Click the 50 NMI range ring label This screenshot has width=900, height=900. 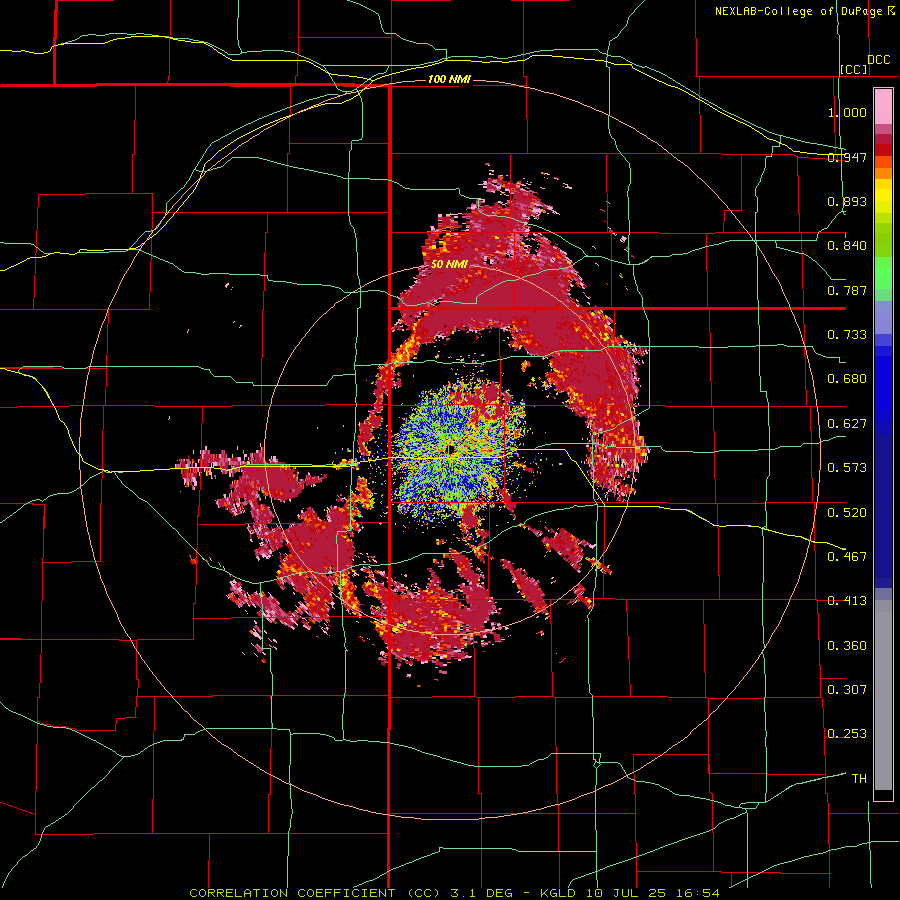[x=449, y=264]
